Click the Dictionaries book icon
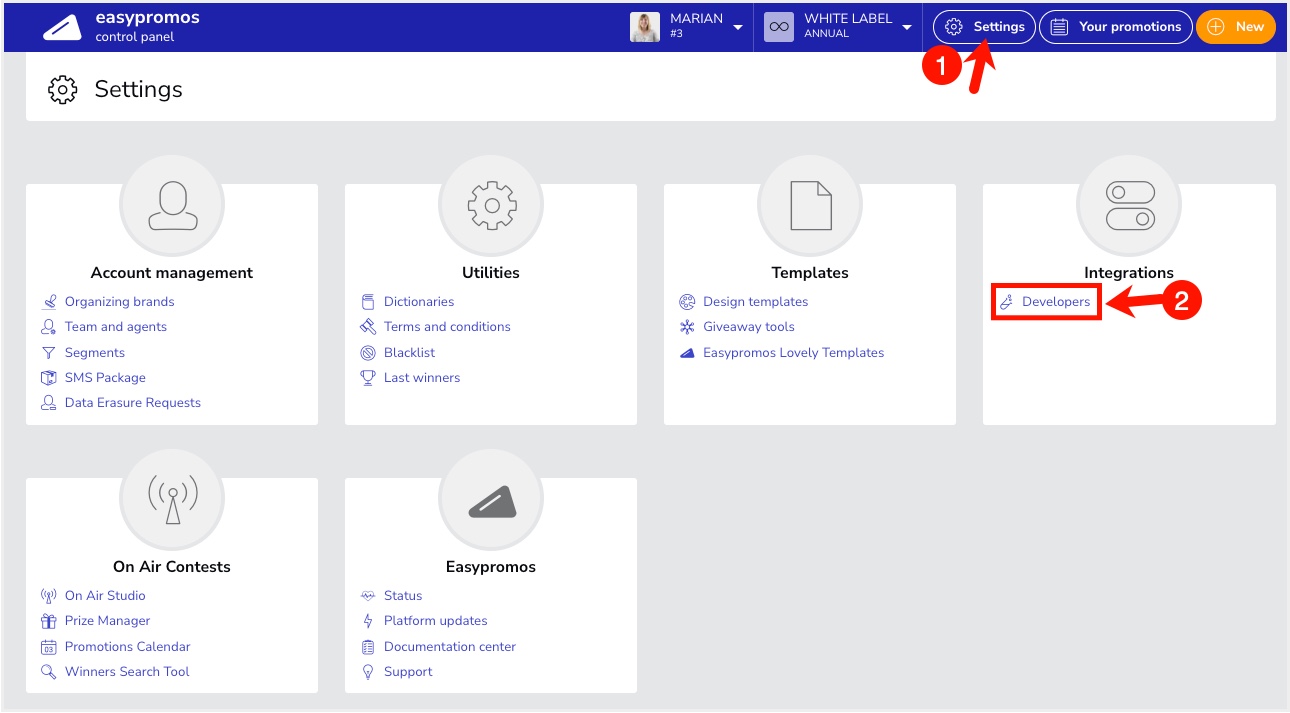Image resolution: width=1290 pixels, height=713 pixels. click(367, 302)
